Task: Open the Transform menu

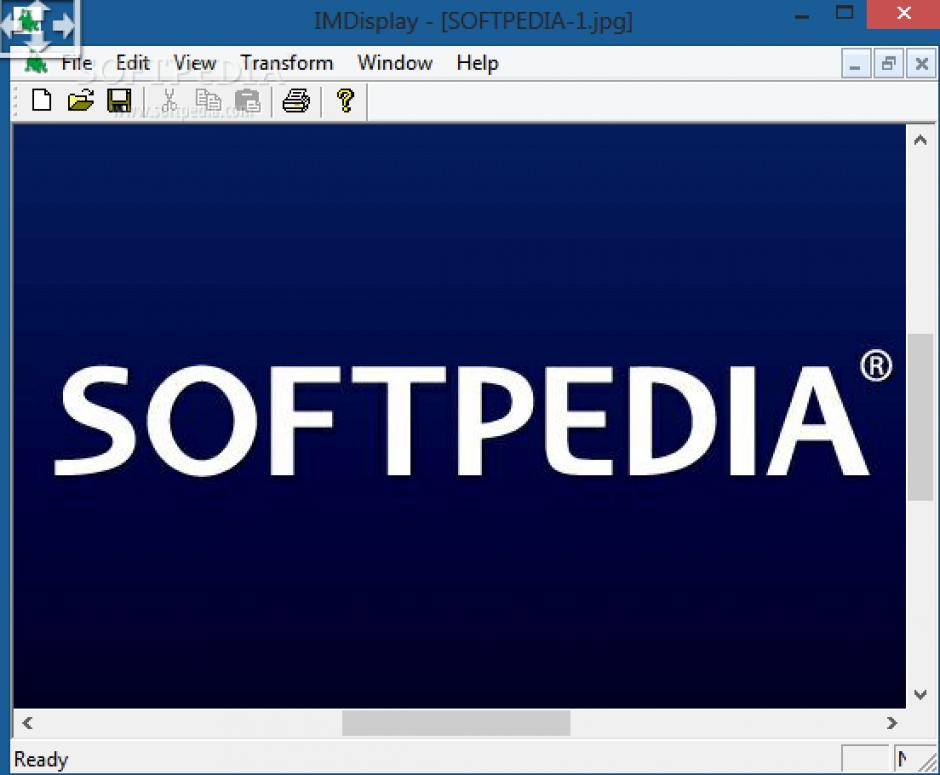Action: click(x=287, y=63)
